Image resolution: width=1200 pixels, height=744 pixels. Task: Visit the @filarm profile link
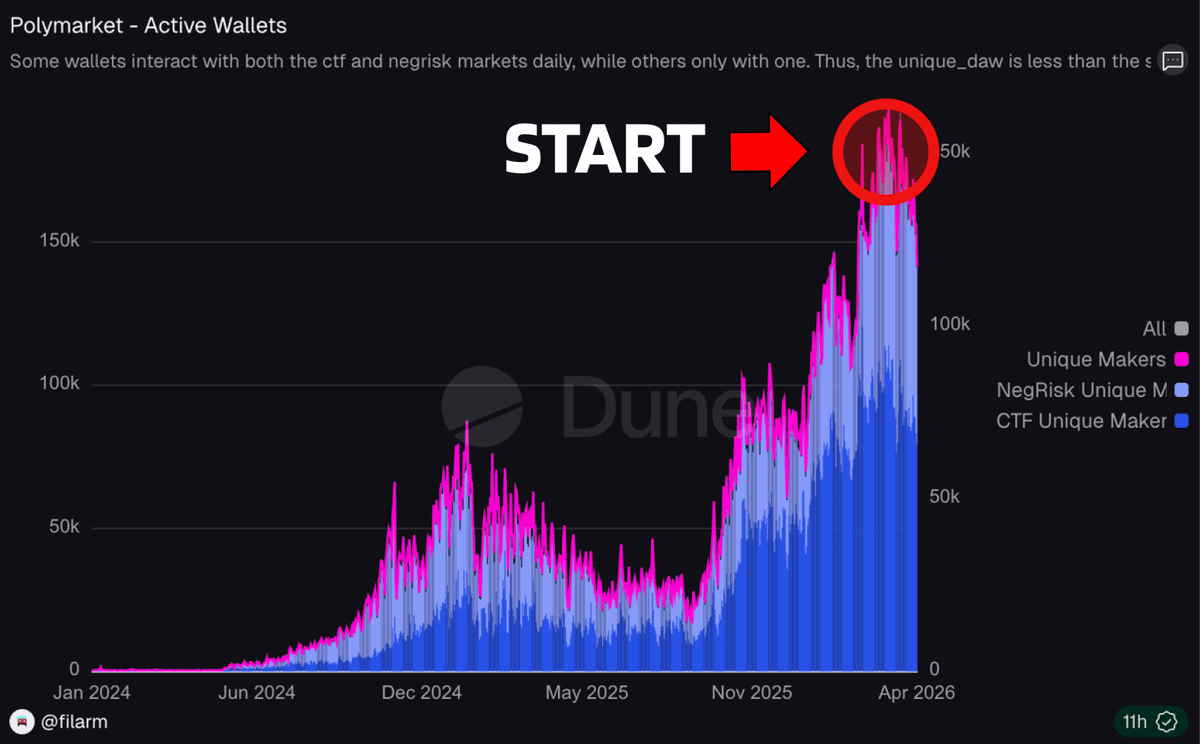72,721
